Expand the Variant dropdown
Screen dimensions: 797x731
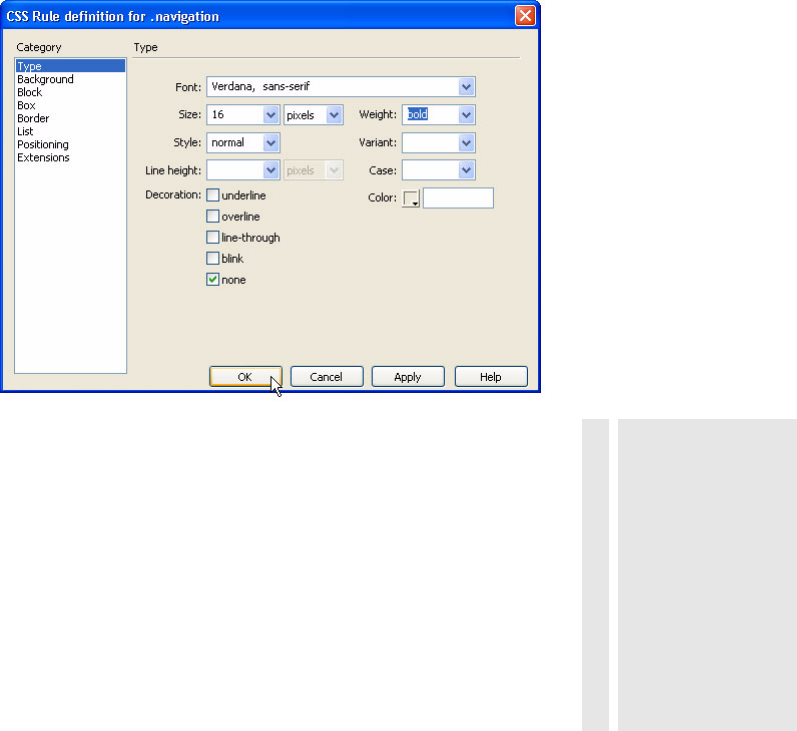(466, 143)
